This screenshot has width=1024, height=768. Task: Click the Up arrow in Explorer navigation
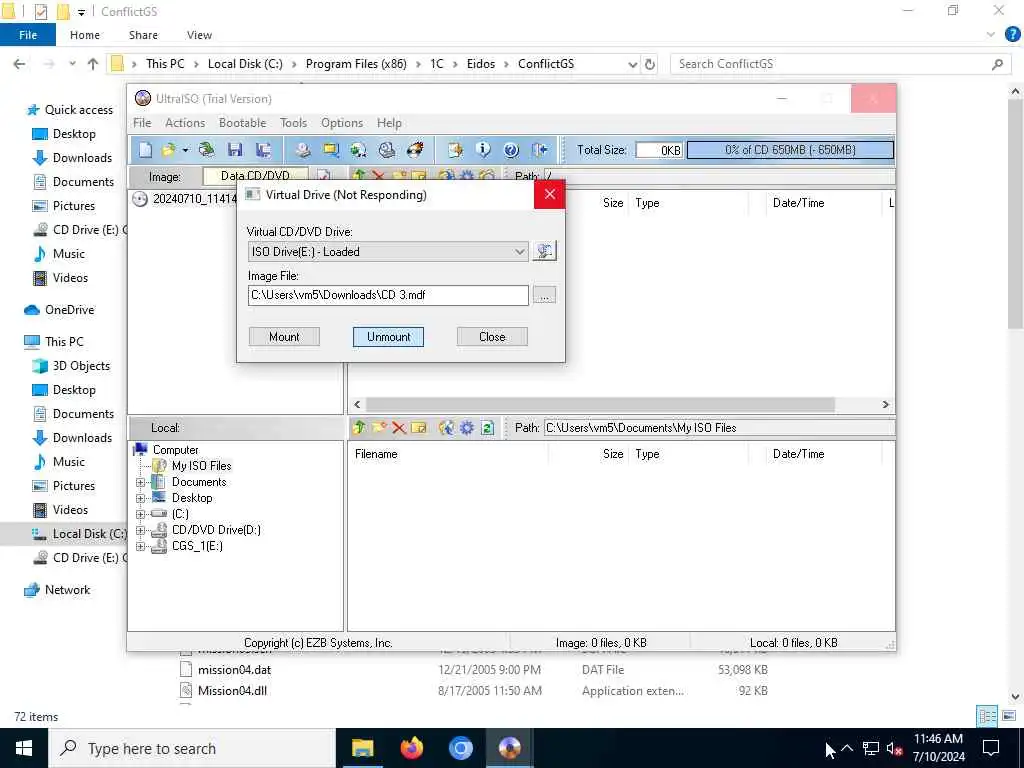[93, 64]
